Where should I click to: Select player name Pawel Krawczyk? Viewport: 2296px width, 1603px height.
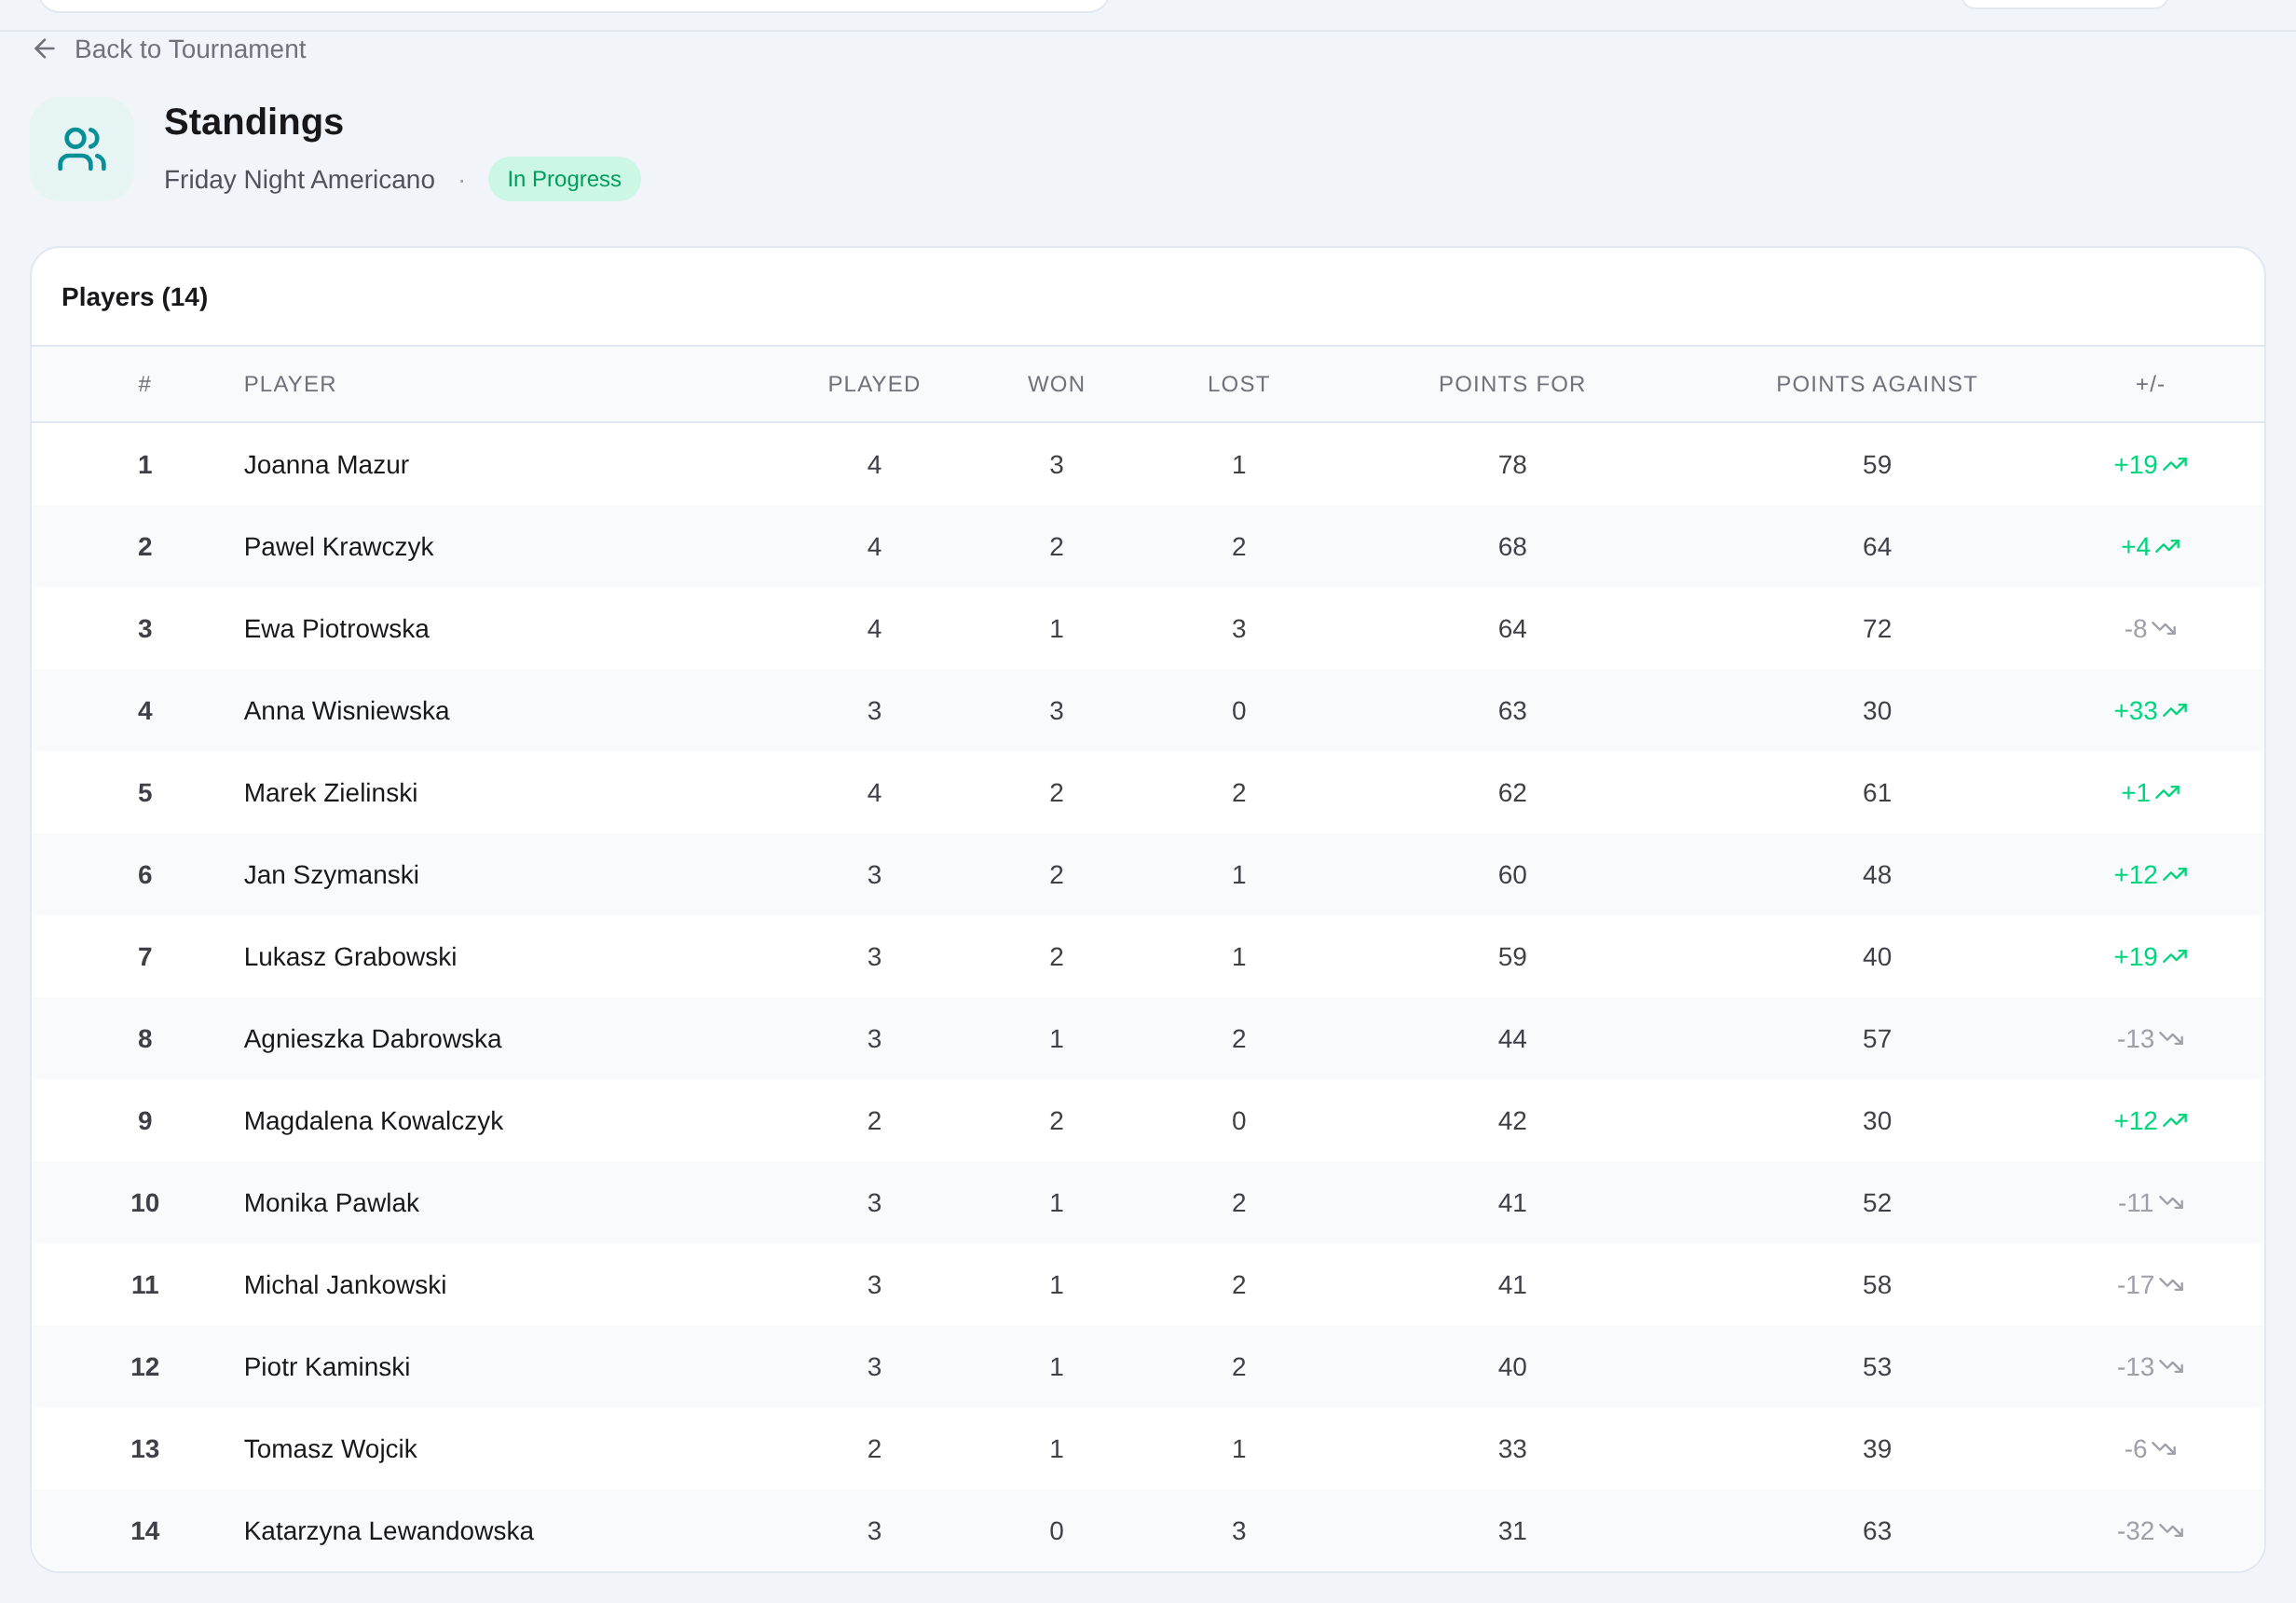pos(338,547)
